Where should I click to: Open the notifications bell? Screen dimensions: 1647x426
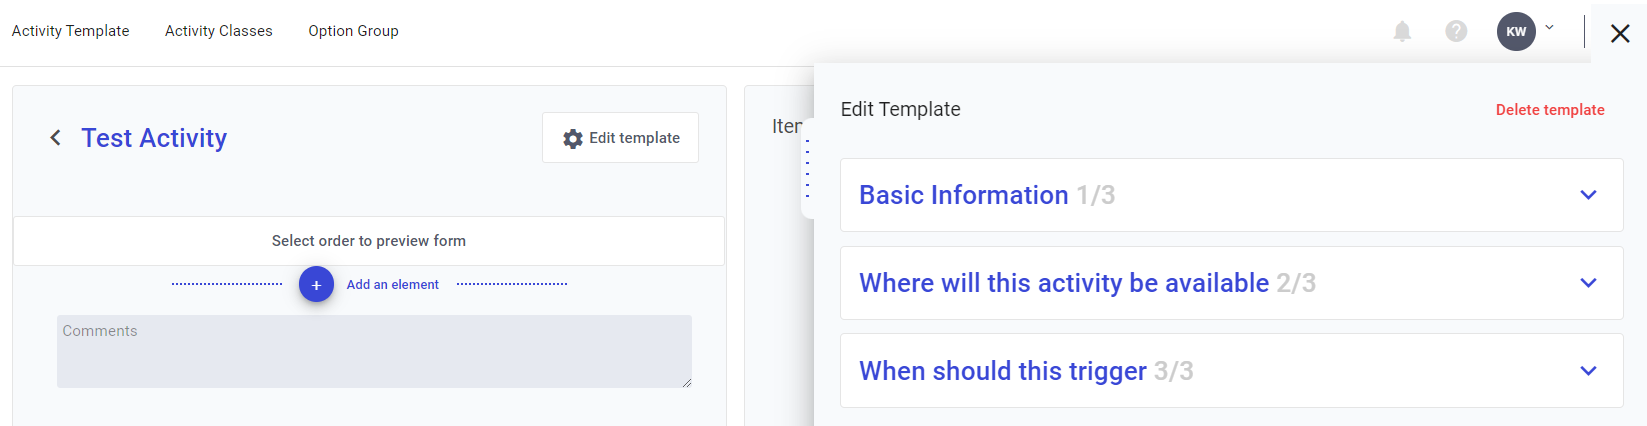[x=1402, y=32]
